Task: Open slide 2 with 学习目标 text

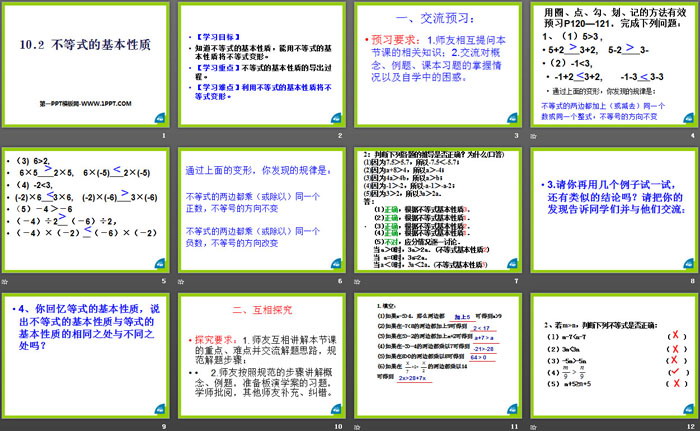Action: (x=262, y=65)
